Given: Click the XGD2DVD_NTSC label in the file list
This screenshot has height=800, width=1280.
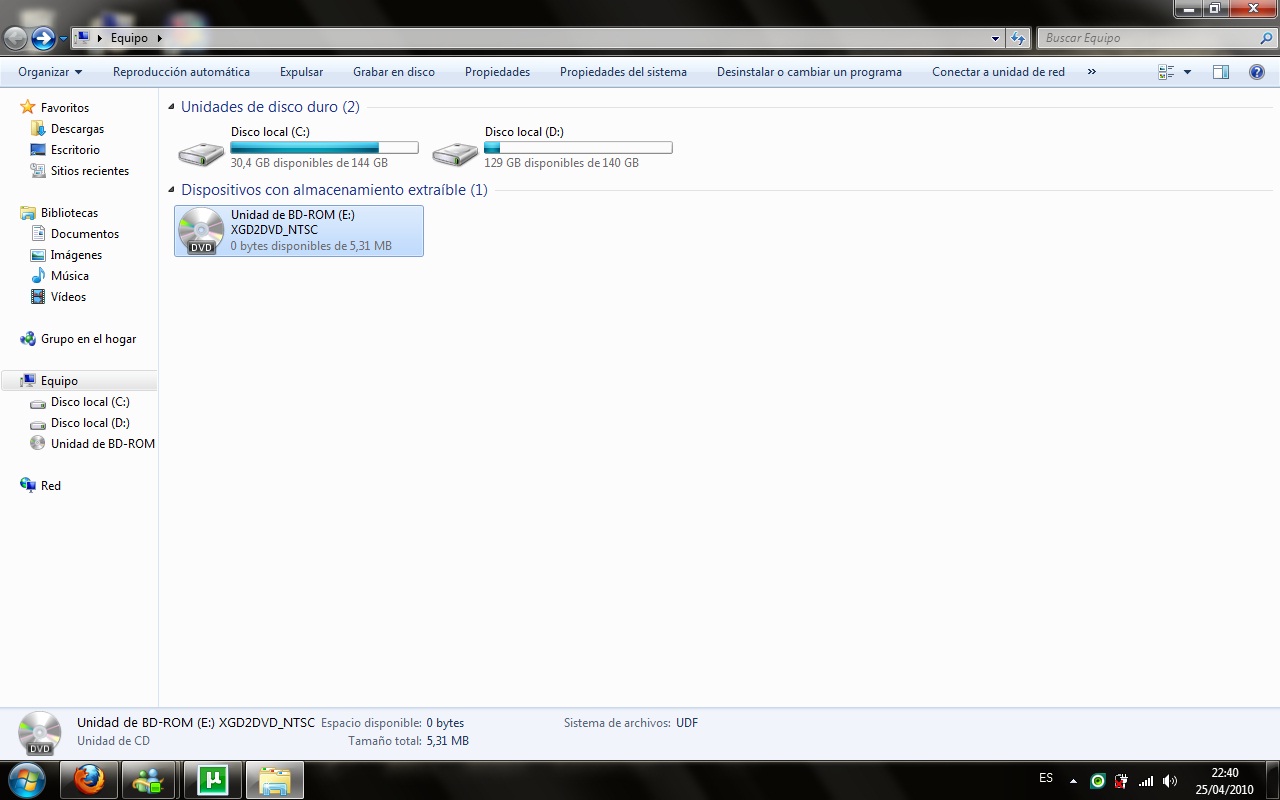Looking at the screenshot, I should pos(274,230).
